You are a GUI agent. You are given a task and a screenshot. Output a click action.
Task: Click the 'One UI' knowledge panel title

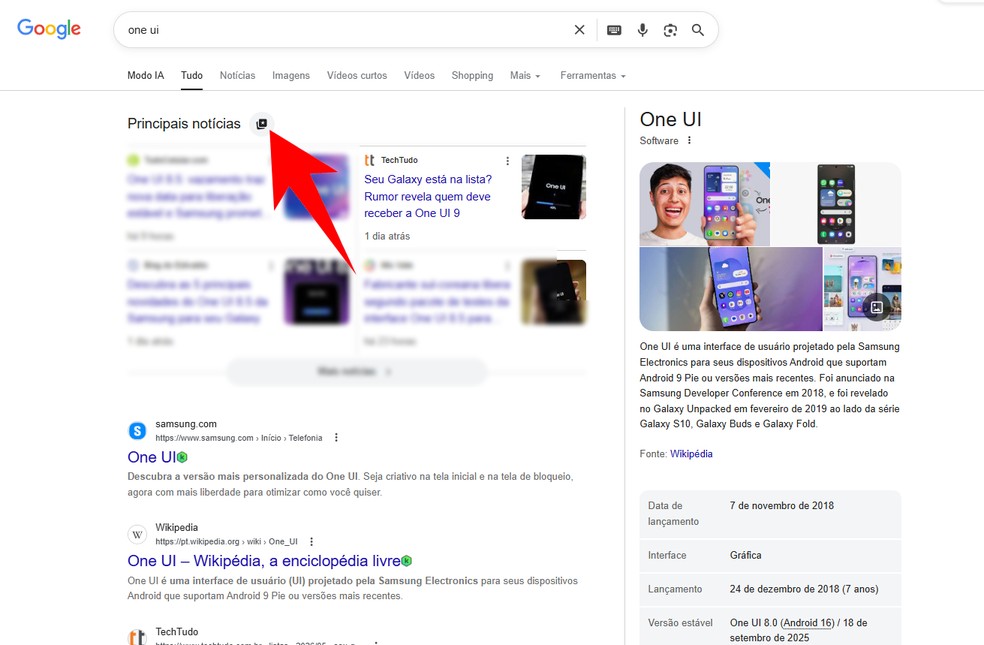pyautogui.click(x=670, y=119)
